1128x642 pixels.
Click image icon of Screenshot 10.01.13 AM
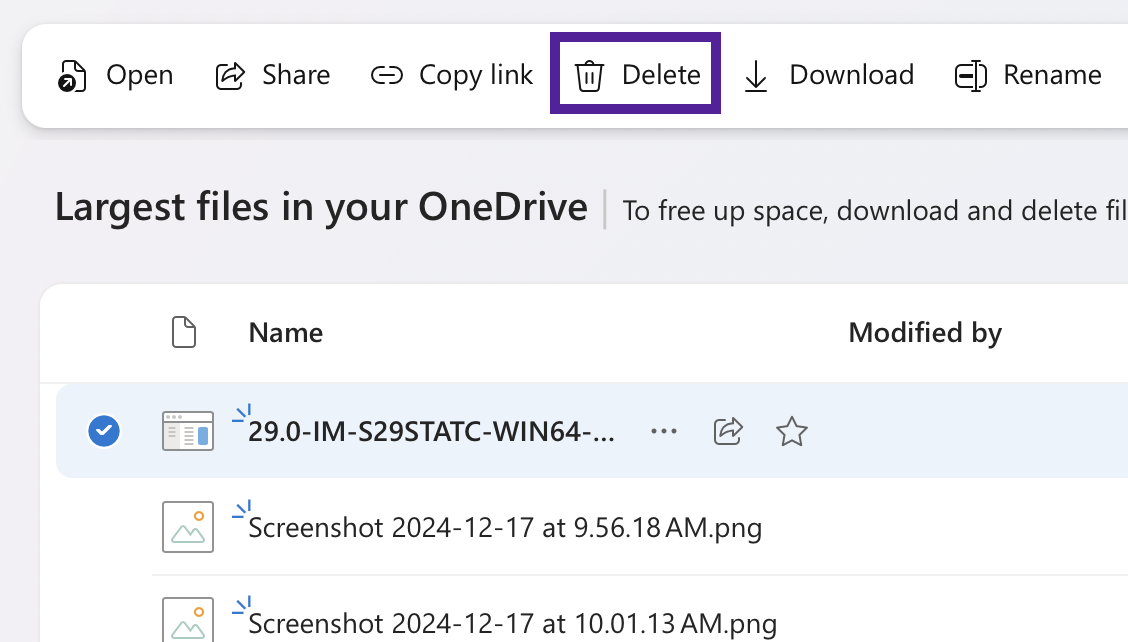click(188, 620)
